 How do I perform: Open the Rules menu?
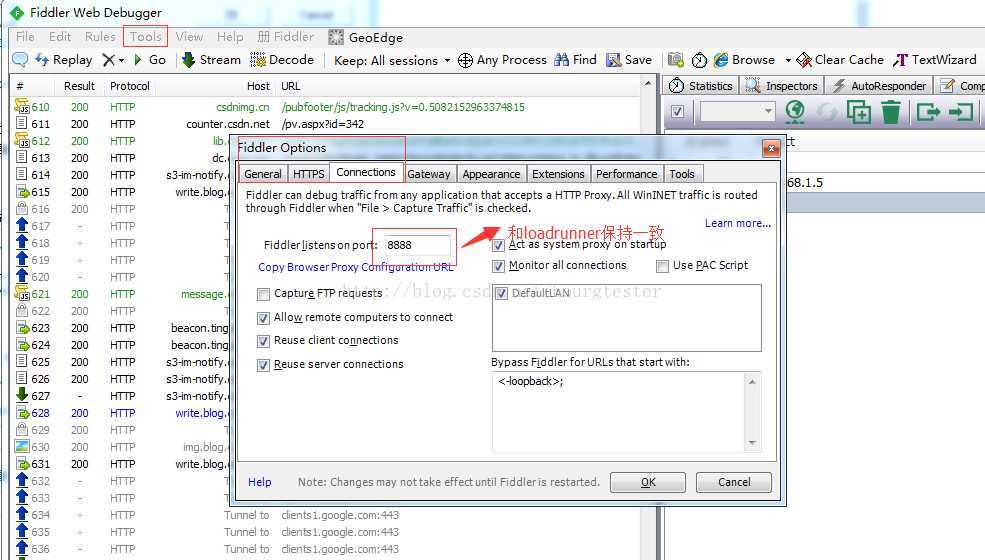(100, 37)
